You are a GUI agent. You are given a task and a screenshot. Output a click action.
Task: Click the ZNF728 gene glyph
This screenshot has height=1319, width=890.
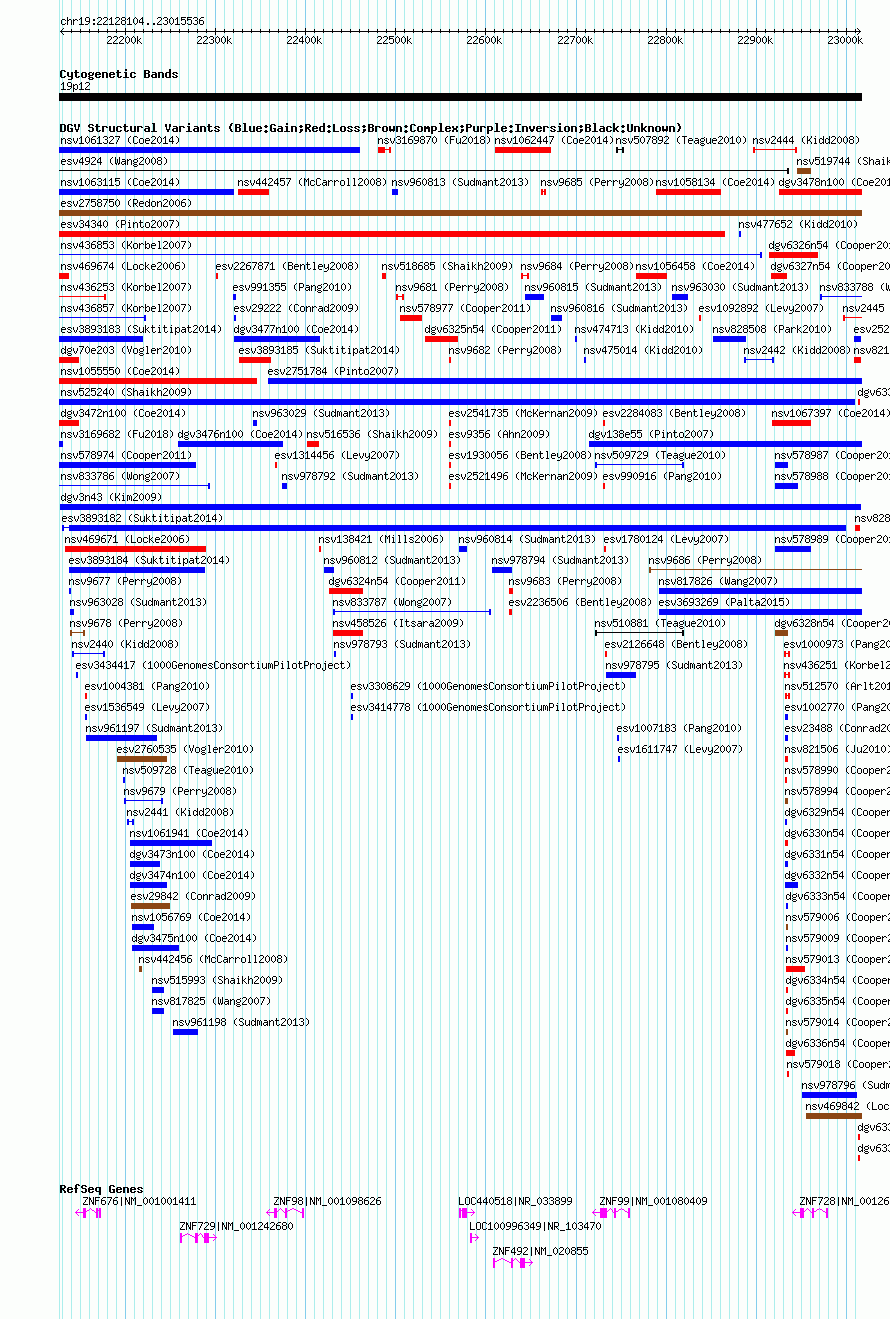click(811, 1212)
